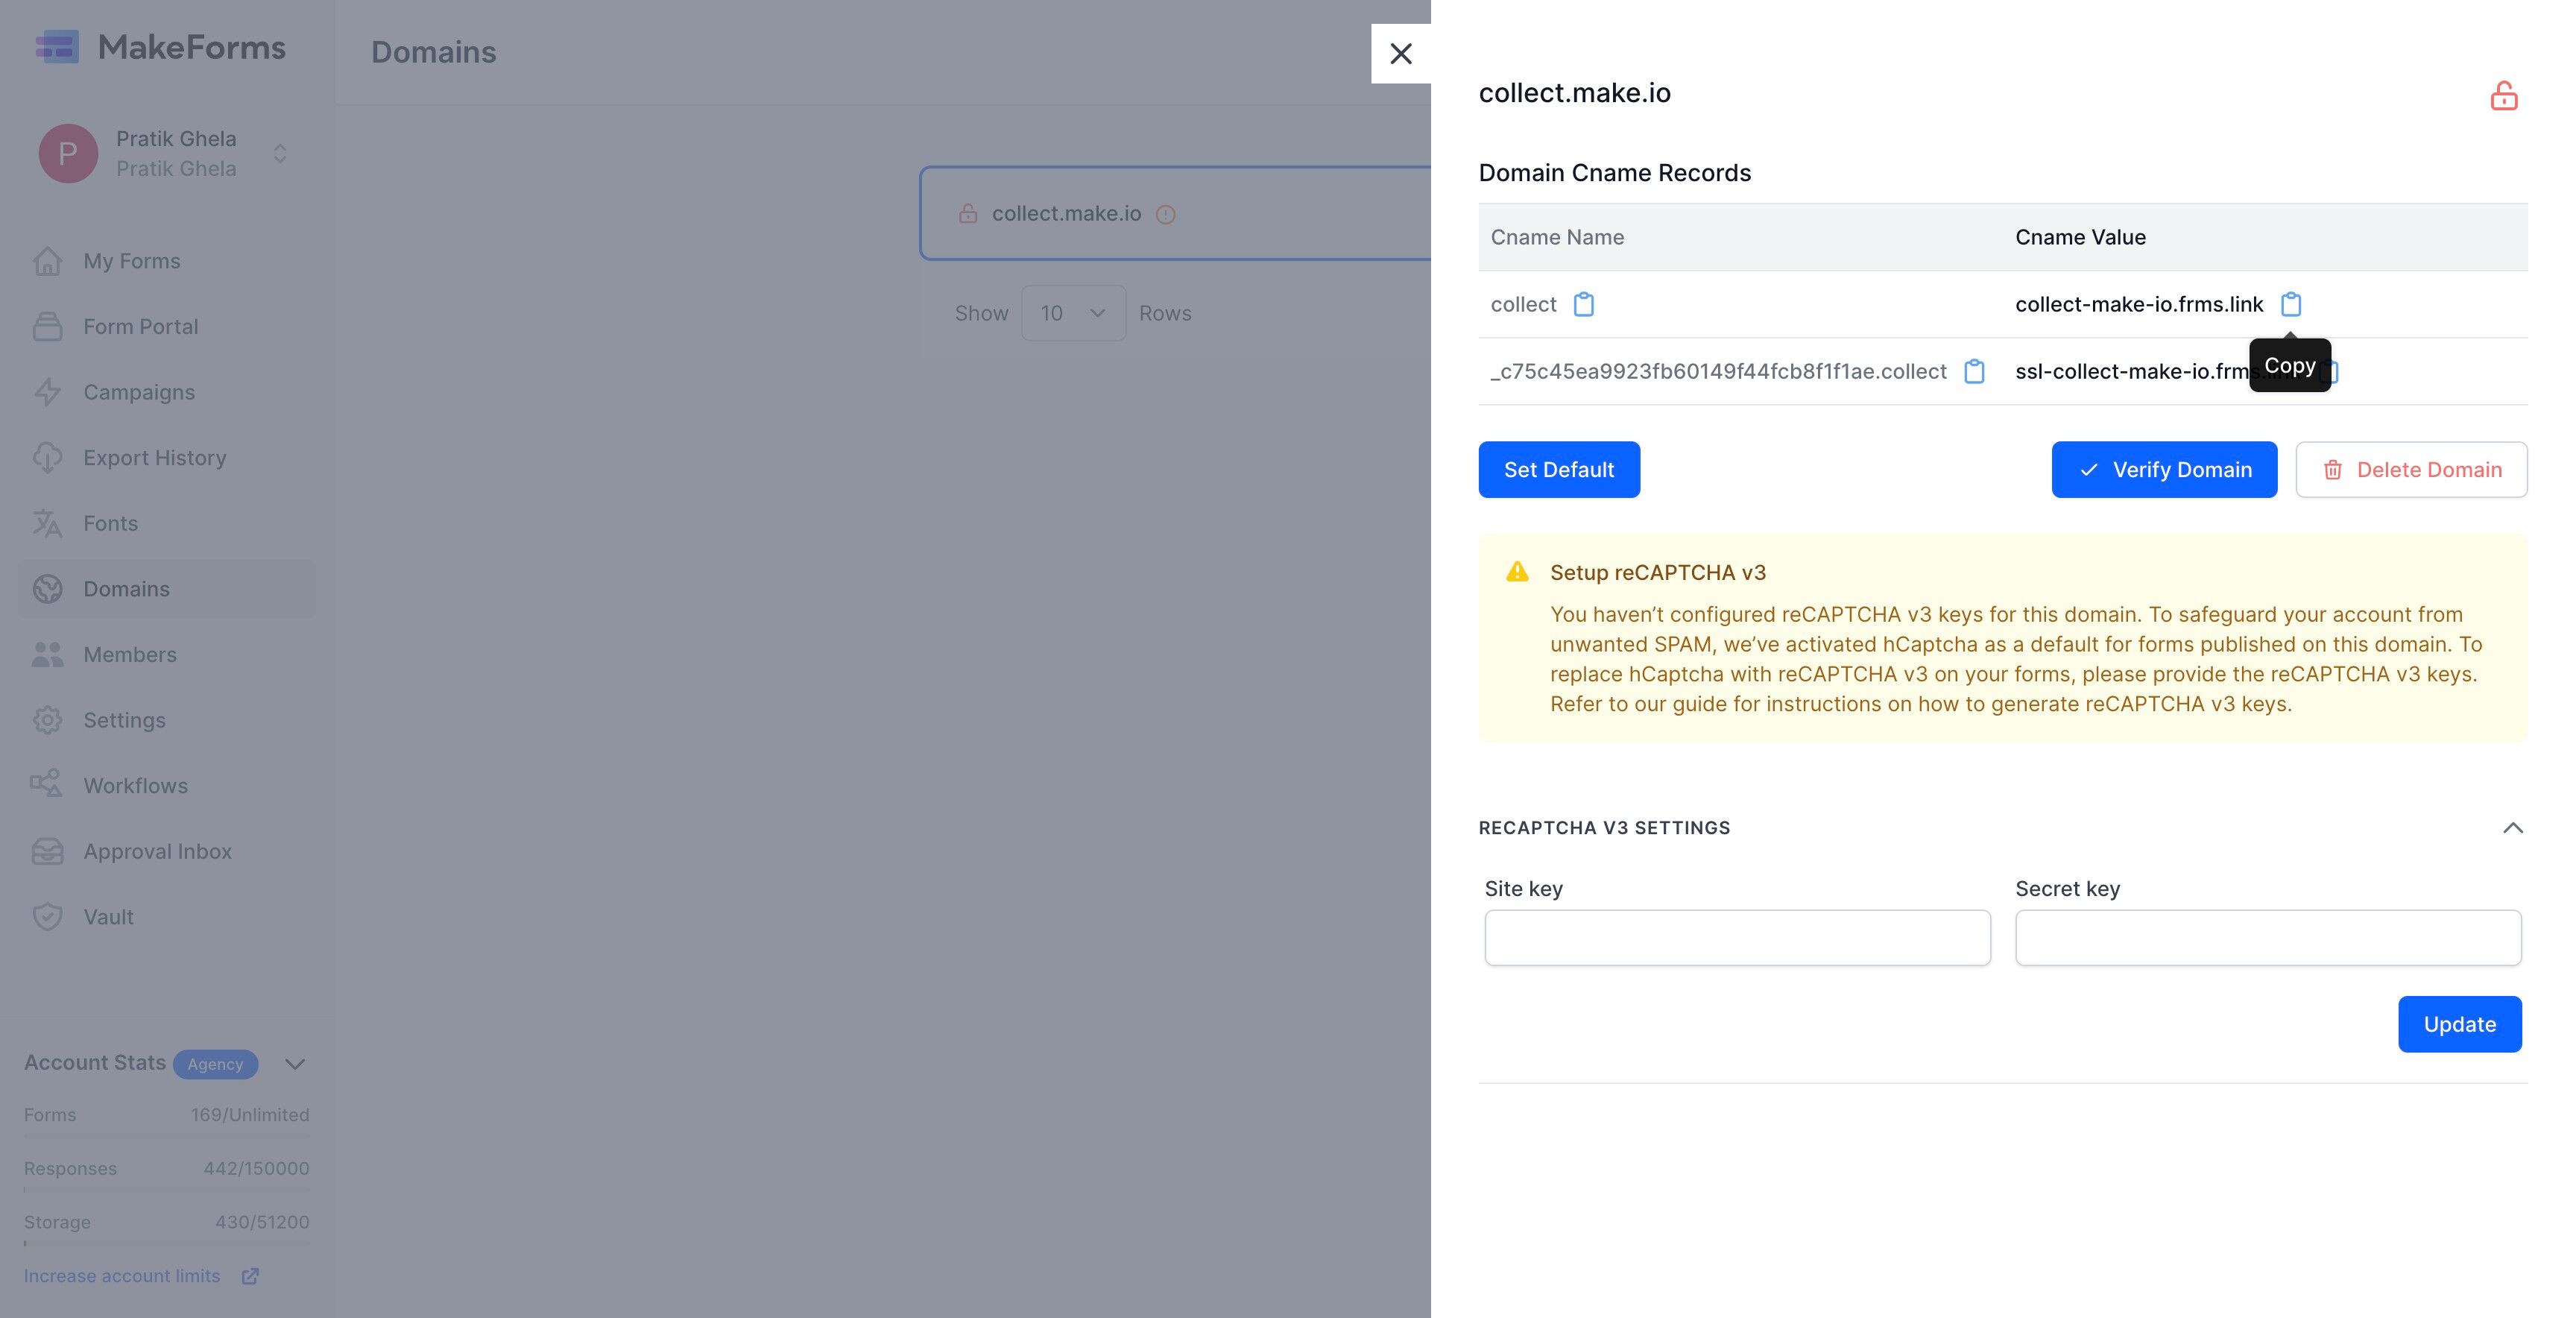2576x1318 pixels.
Task: Click the lock icon on the domain row
Action: point(967,213)
